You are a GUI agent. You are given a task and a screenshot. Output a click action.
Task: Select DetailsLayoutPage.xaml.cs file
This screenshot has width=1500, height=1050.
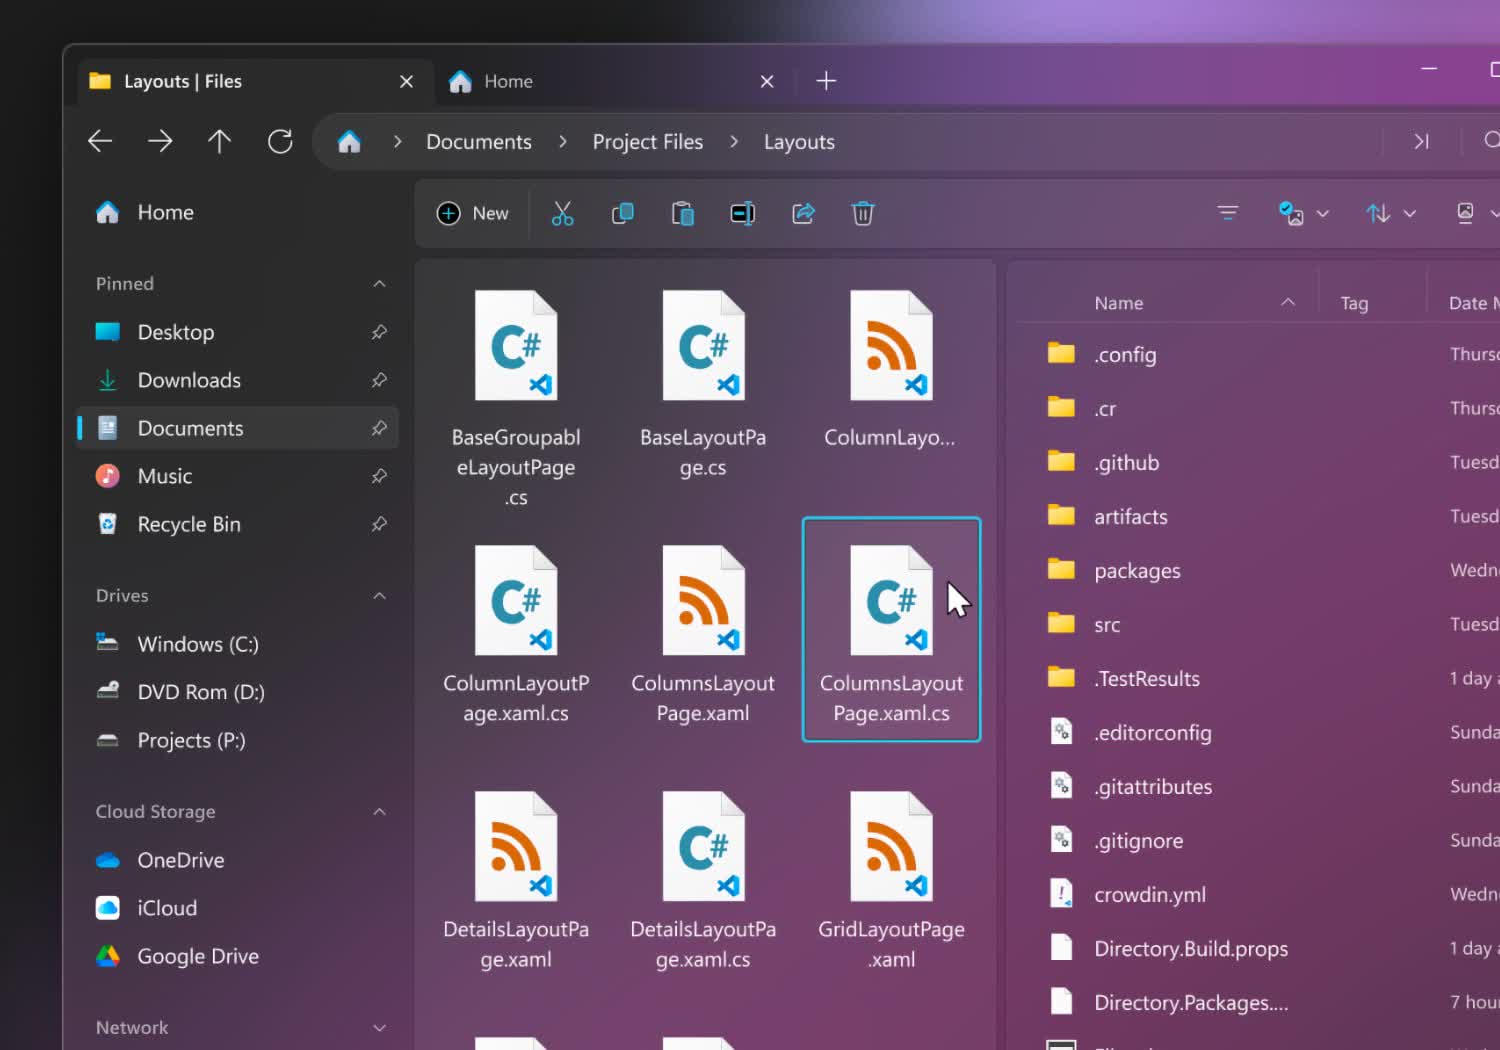click(703, 880)
